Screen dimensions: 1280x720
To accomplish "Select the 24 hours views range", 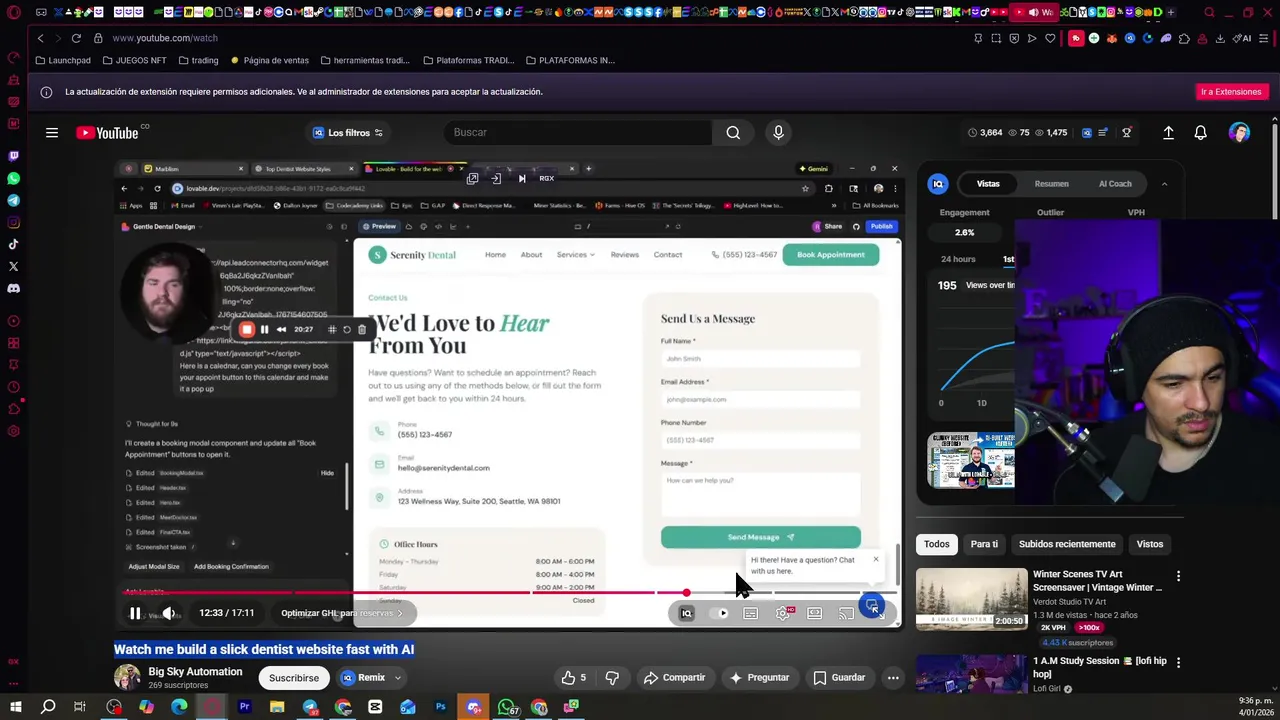I will [958, 259].
